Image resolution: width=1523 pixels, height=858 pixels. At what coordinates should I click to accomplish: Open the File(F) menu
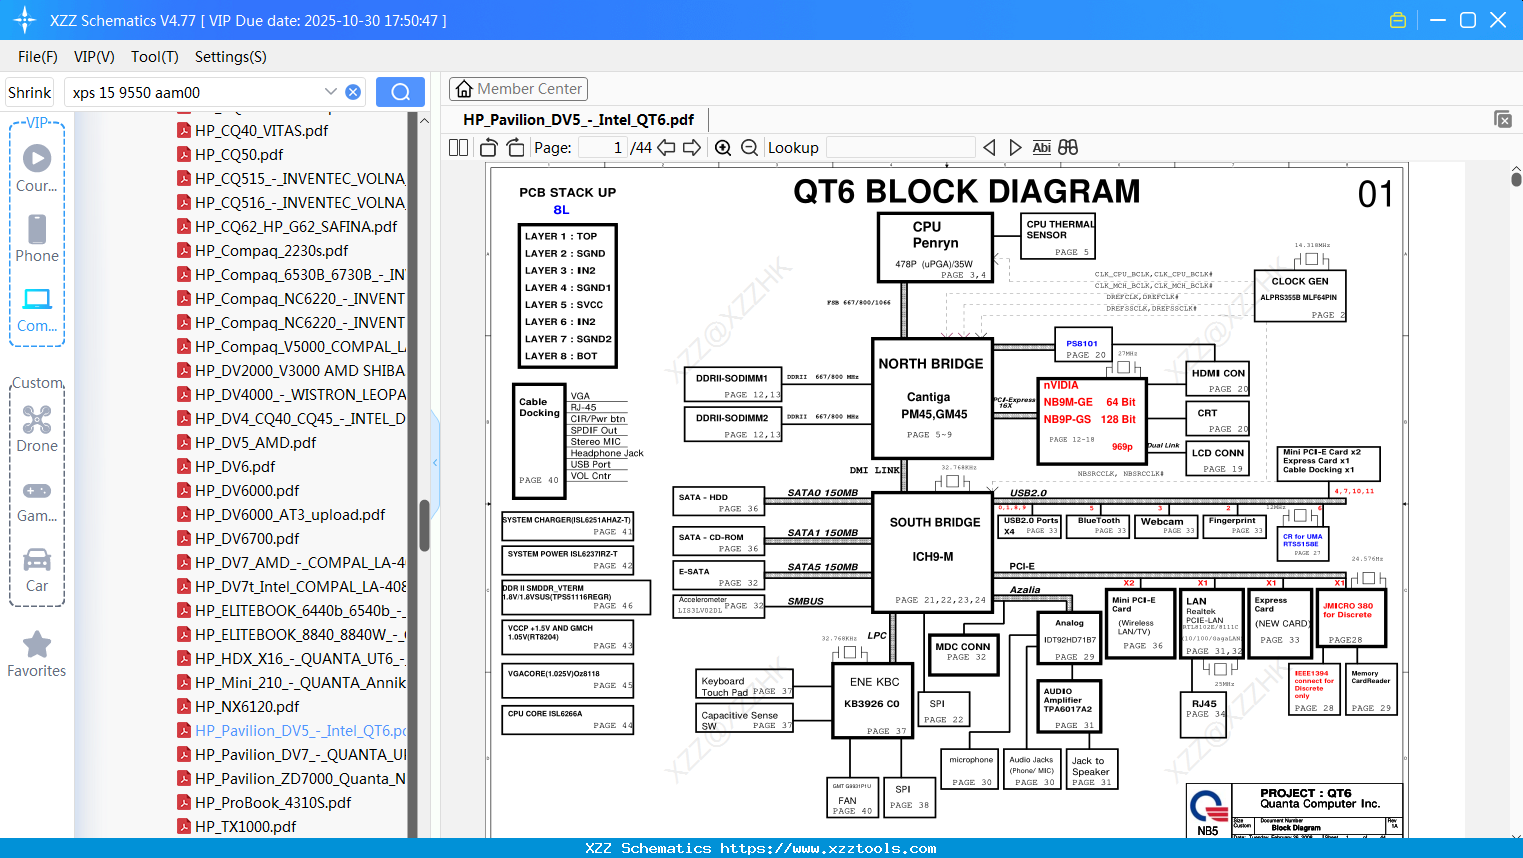[38, 57]
